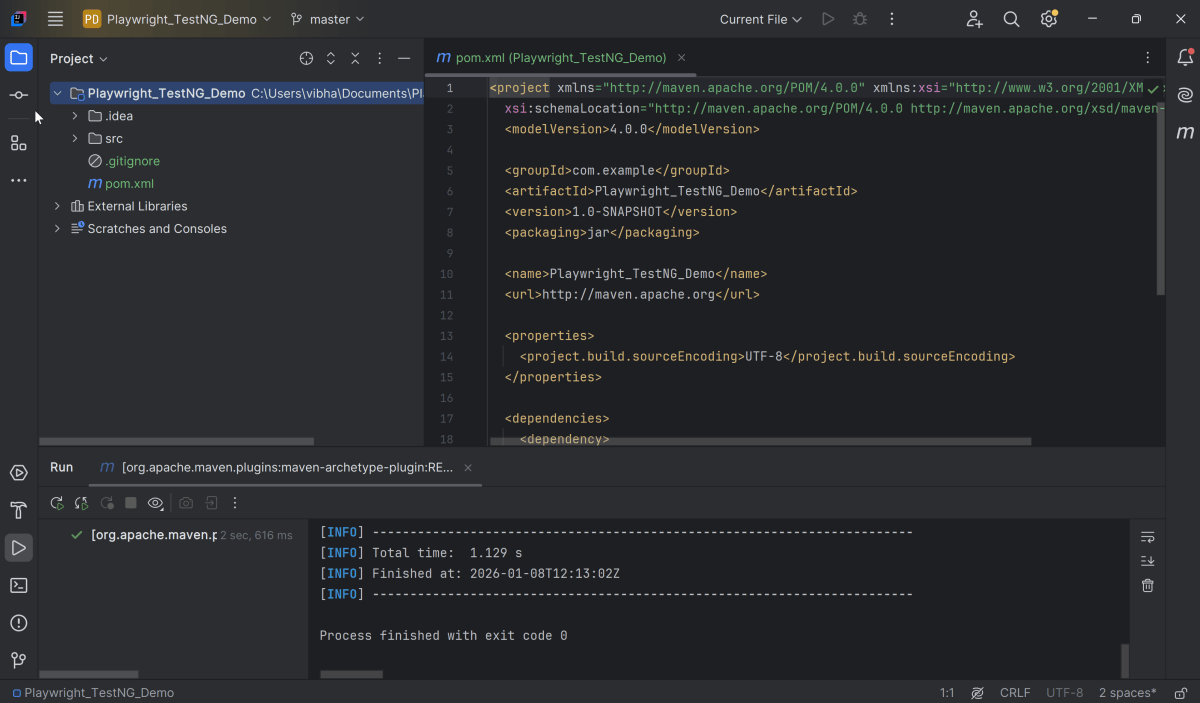Select the pom.xml editor tab

550,58
